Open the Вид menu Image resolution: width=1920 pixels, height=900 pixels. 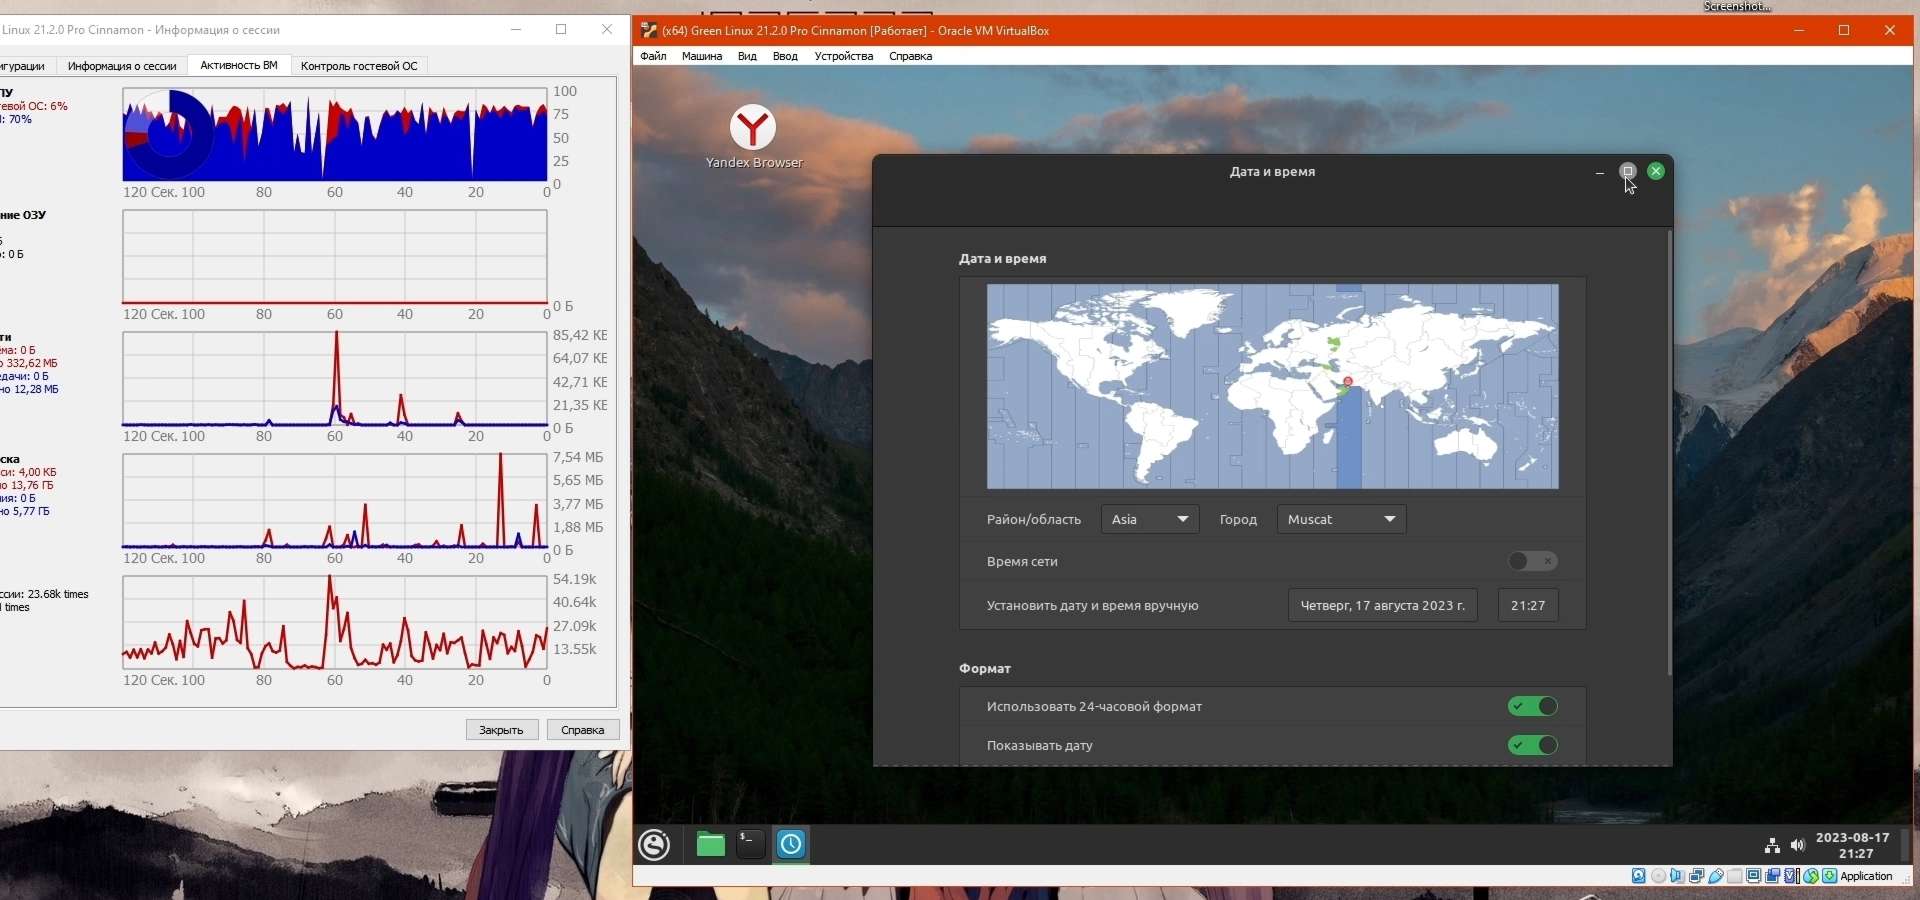point(747,56)
